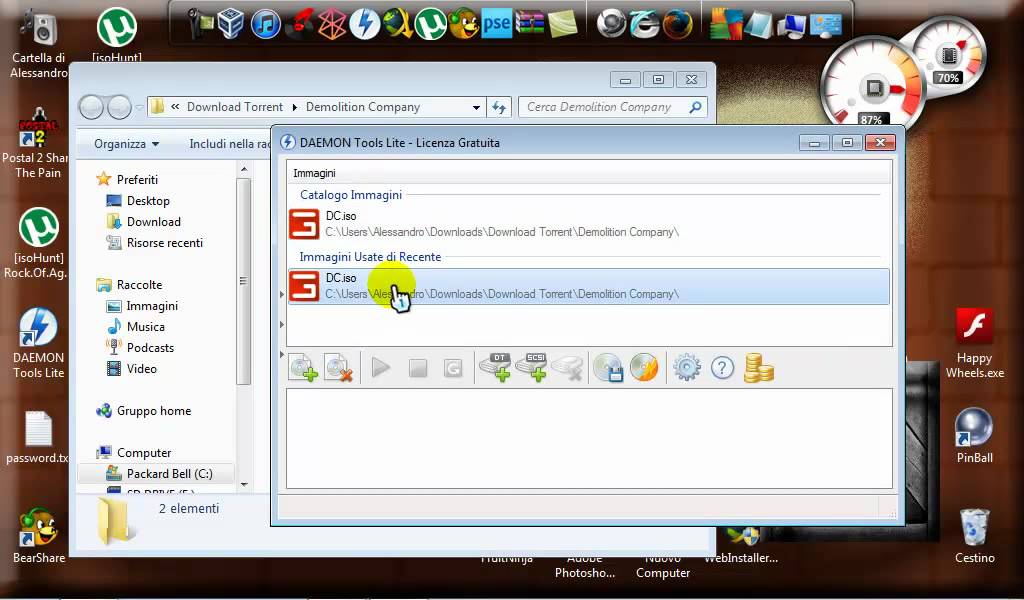
Task: Launch Google Chrome from the top dock
Action: [611, 25]
